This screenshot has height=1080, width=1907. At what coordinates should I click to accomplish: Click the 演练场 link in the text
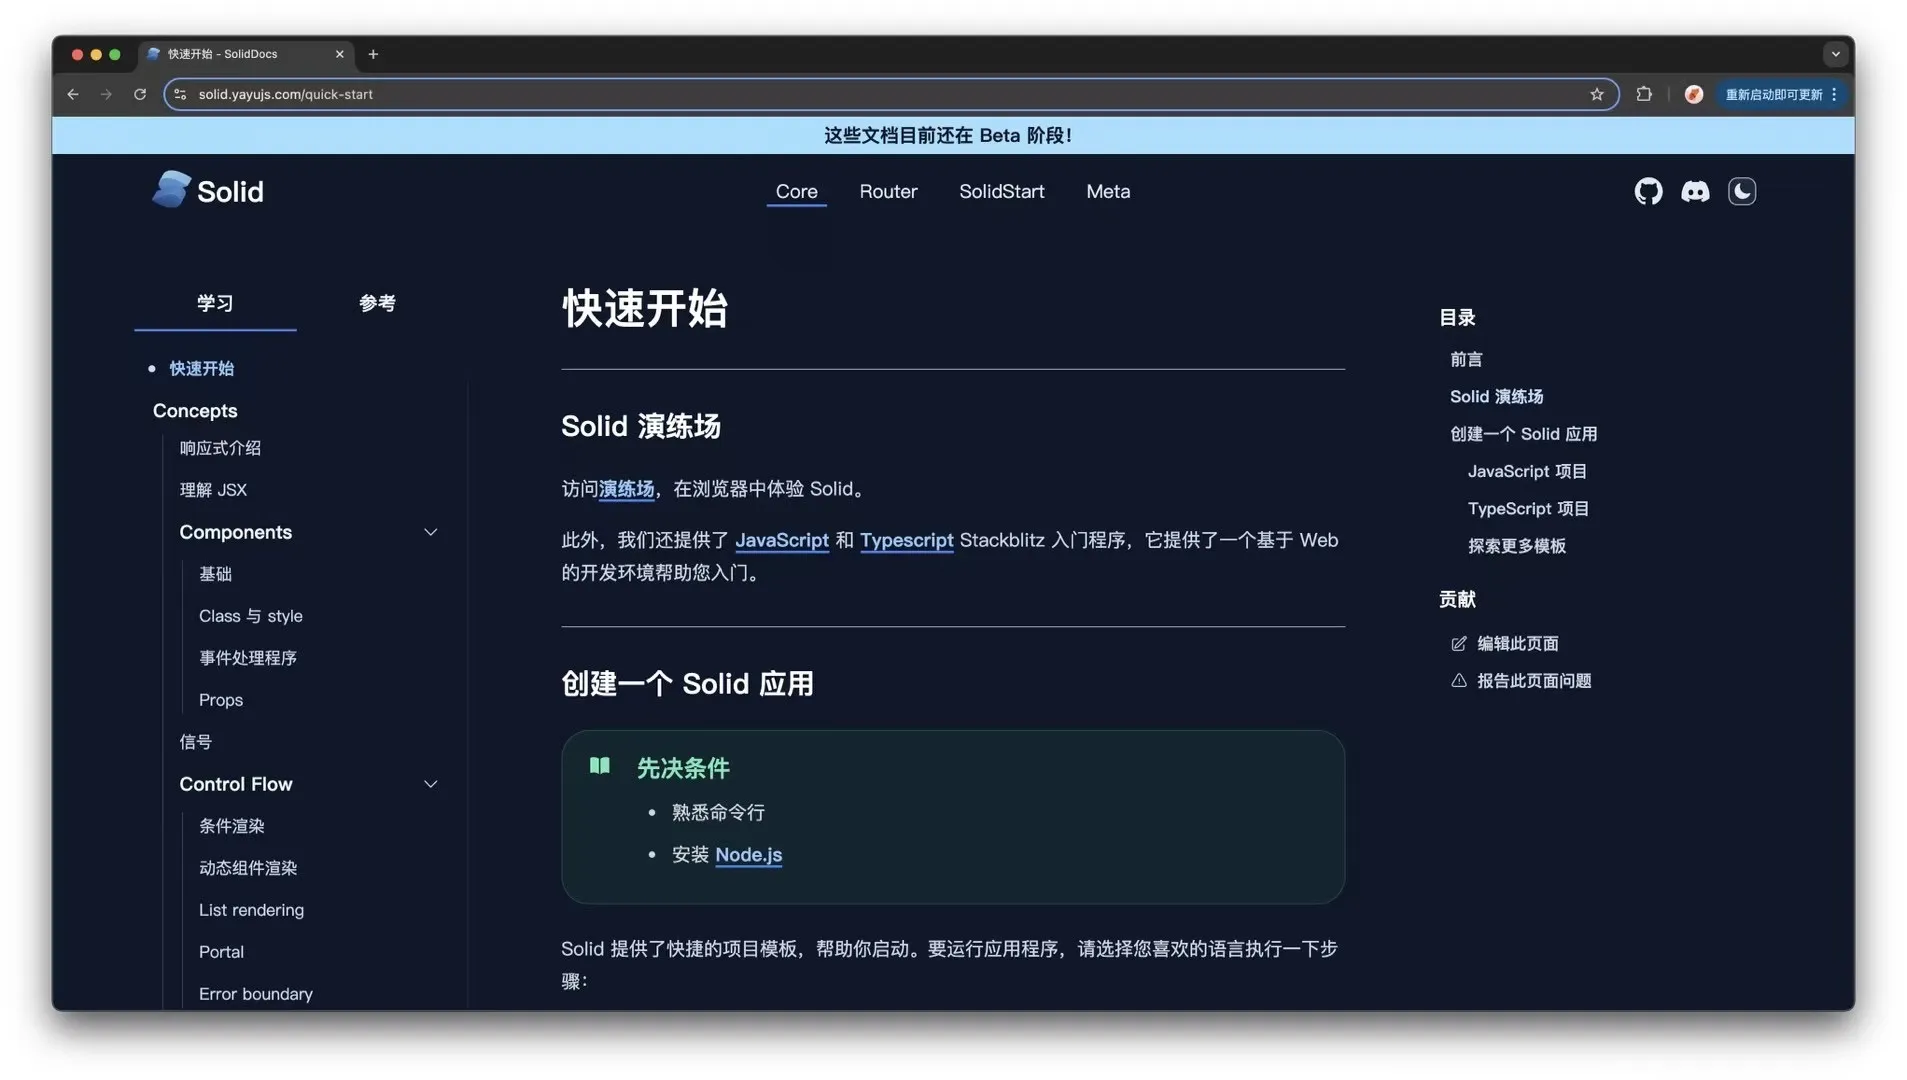(x=626, y=489)
